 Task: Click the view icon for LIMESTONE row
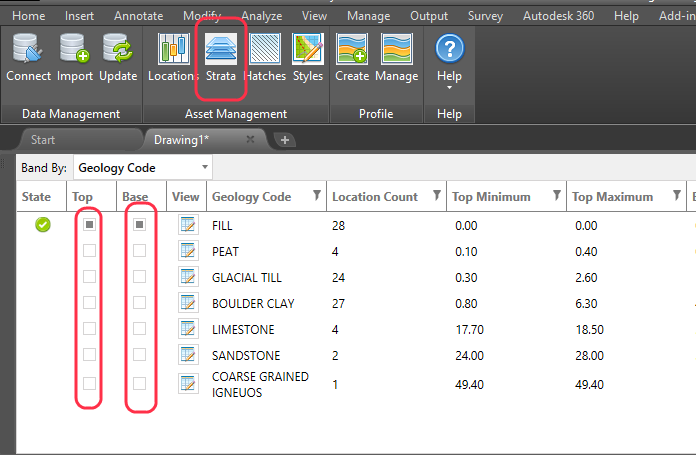point(187,329)
